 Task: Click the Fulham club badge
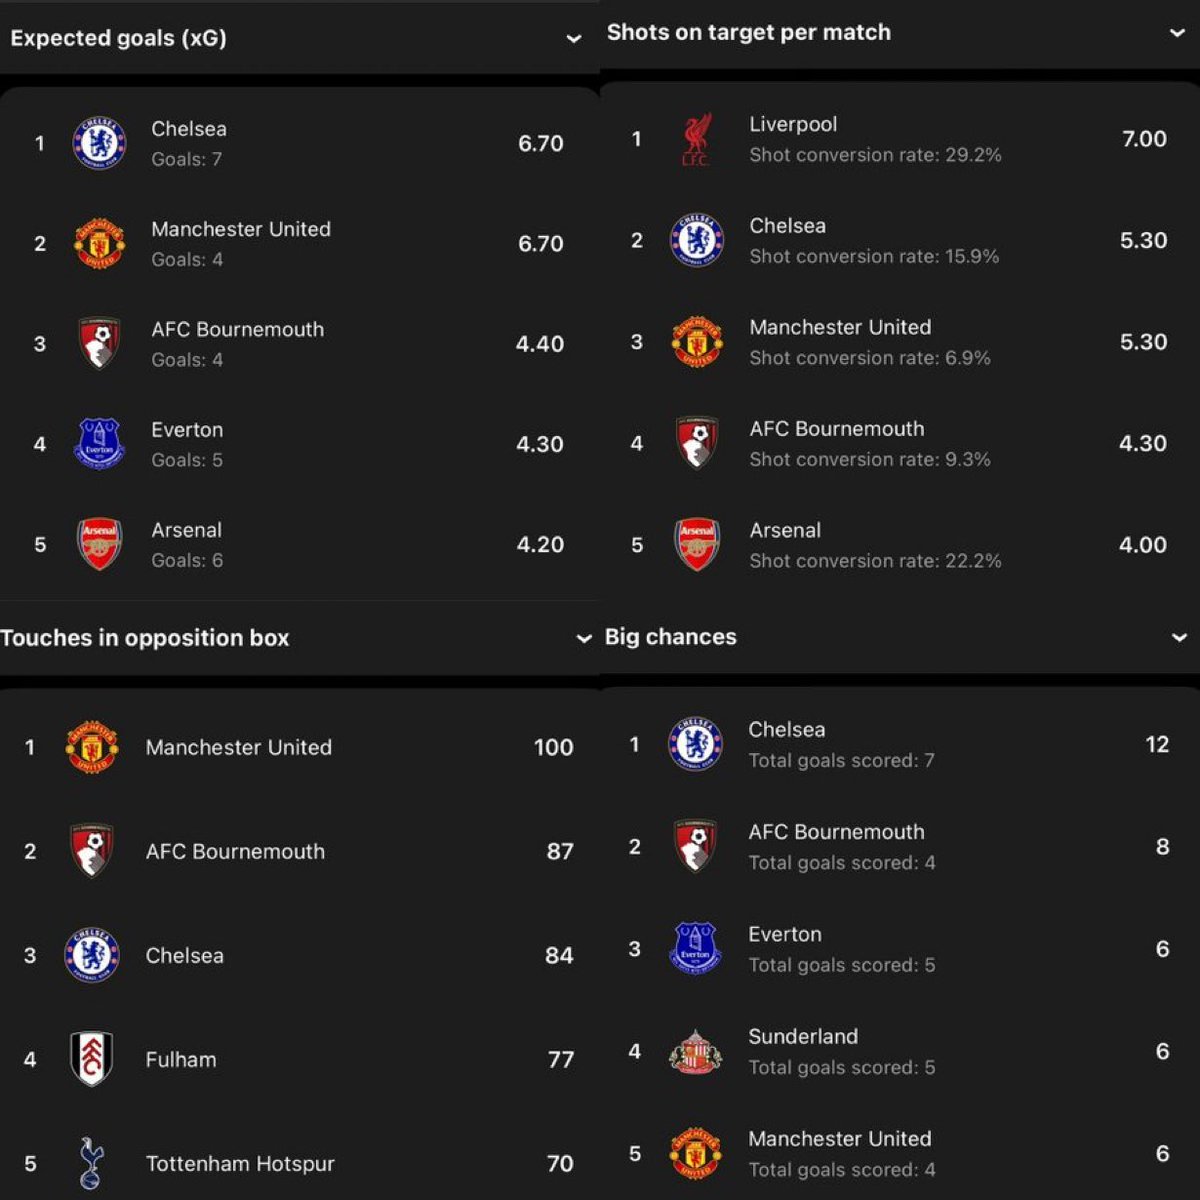pos(91,1059)
